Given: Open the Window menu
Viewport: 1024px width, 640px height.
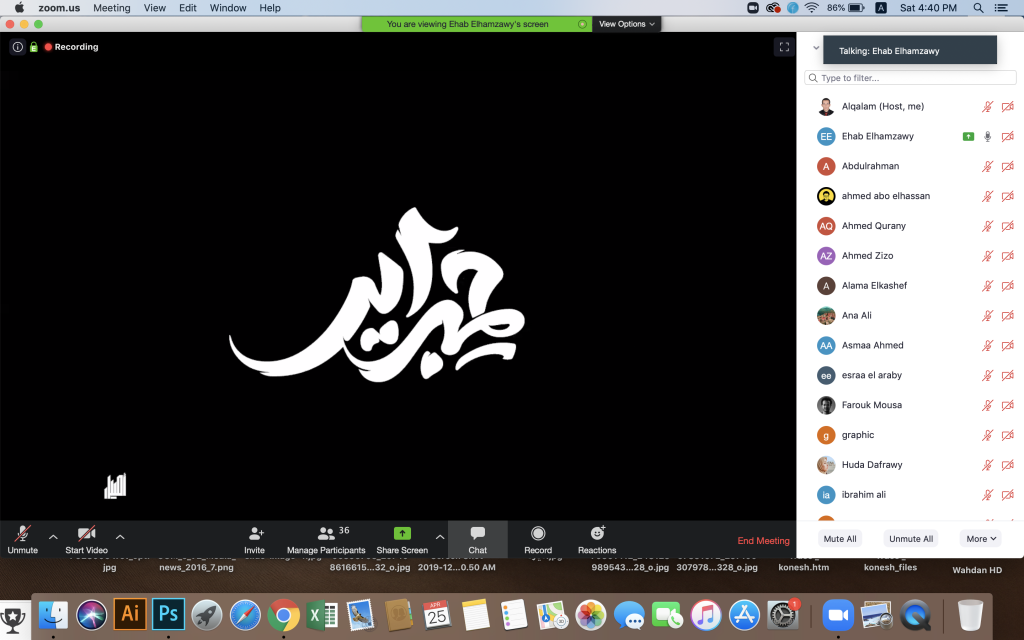Looking at the screenshot, I should click(x=228, y=8).
